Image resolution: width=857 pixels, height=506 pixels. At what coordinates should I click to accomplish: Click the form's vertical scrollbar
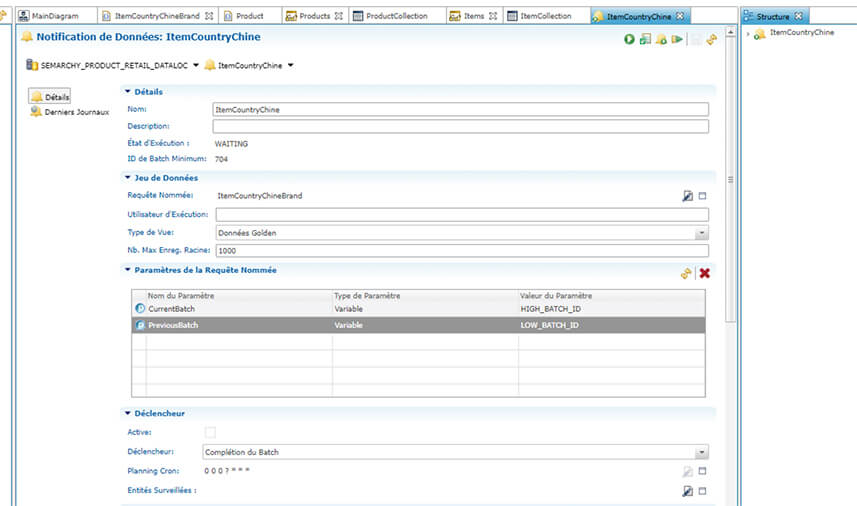click(x=730, y=180)
